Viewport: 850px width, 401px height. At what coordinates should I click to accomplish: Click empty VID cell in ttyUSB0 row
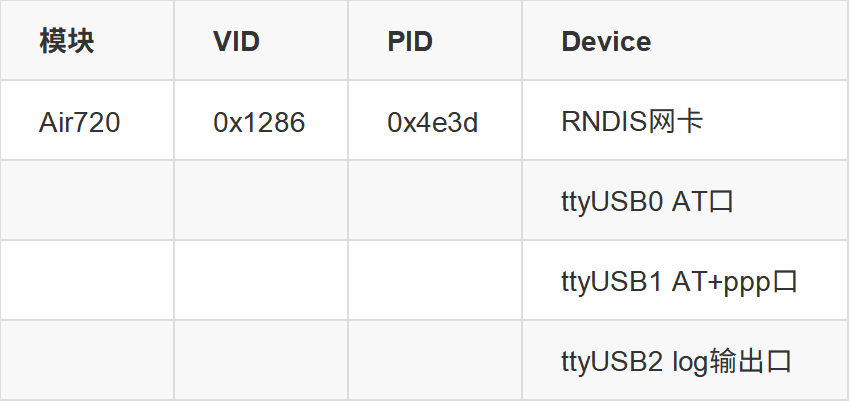pyautogui.click(x=261, y=200)
